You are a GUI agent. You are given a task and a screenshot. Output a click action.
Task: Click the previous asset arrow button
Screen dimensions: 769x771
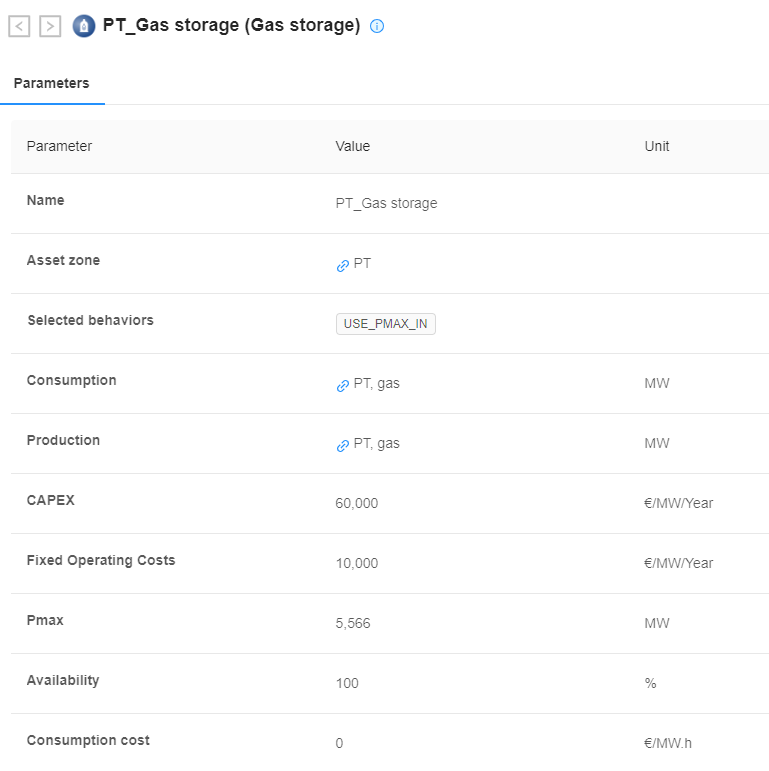(19, 26)
